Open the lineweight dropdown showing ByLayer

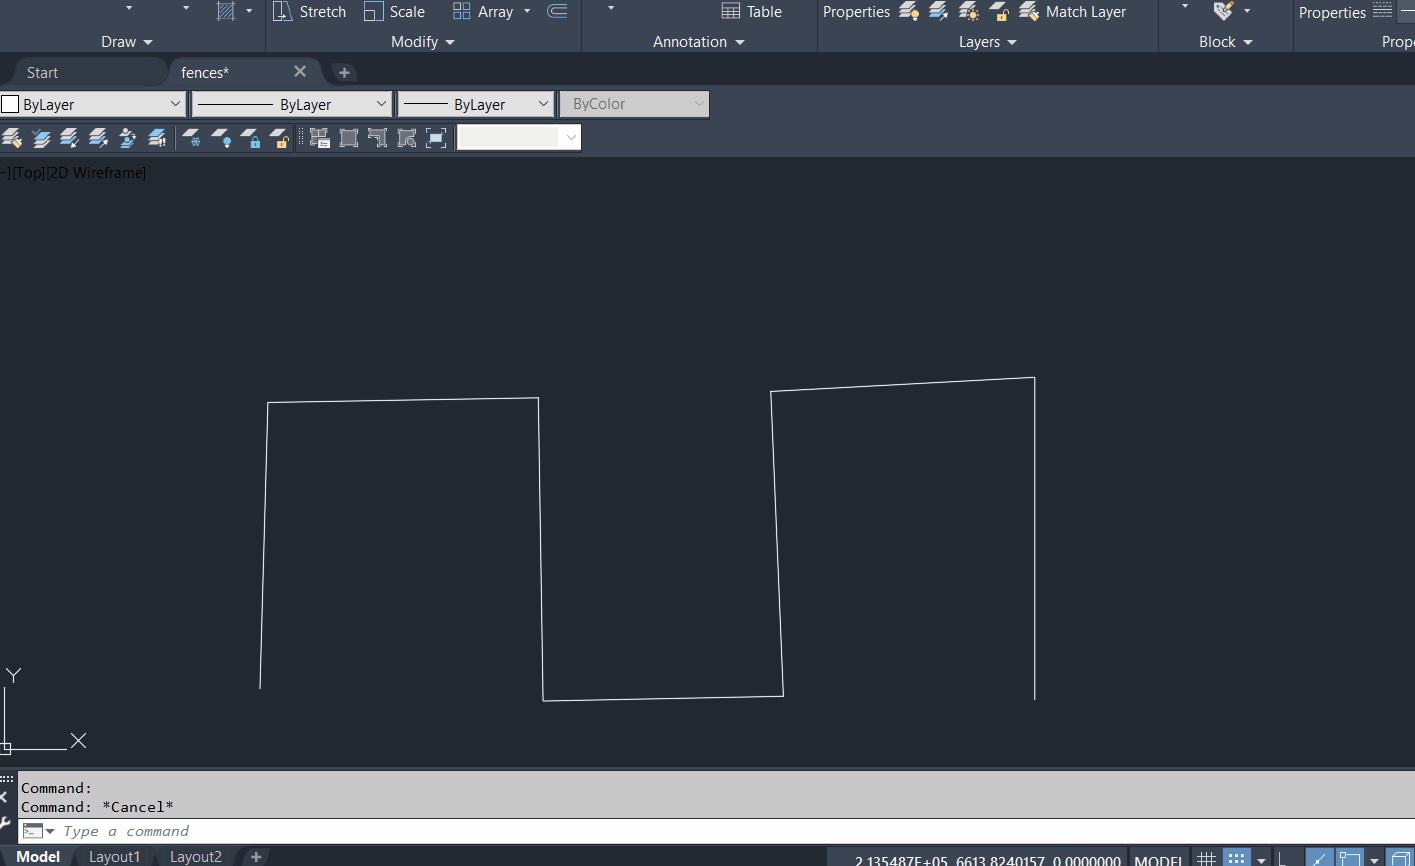pyautogui.click(x=475, y=103)
